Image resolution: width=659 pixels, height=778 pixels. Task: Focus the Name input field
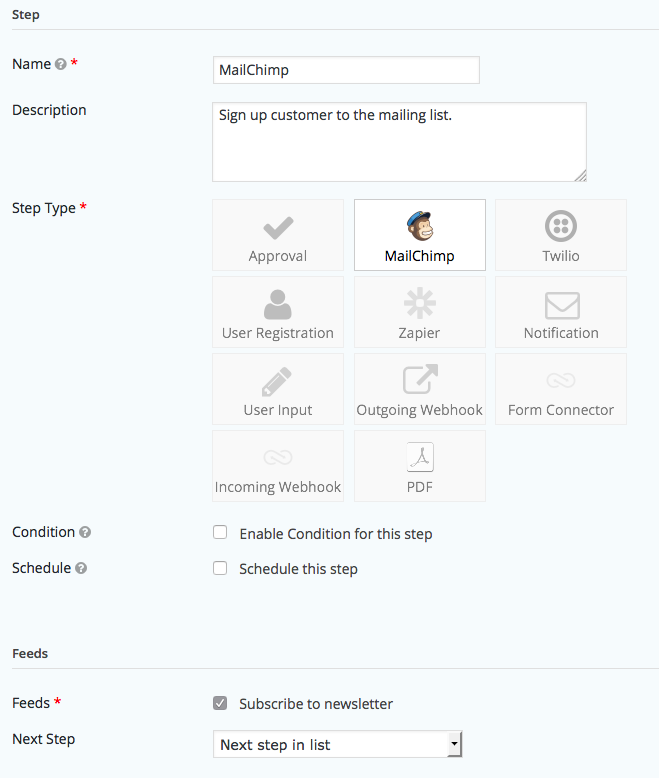click(x=346, y=70)
